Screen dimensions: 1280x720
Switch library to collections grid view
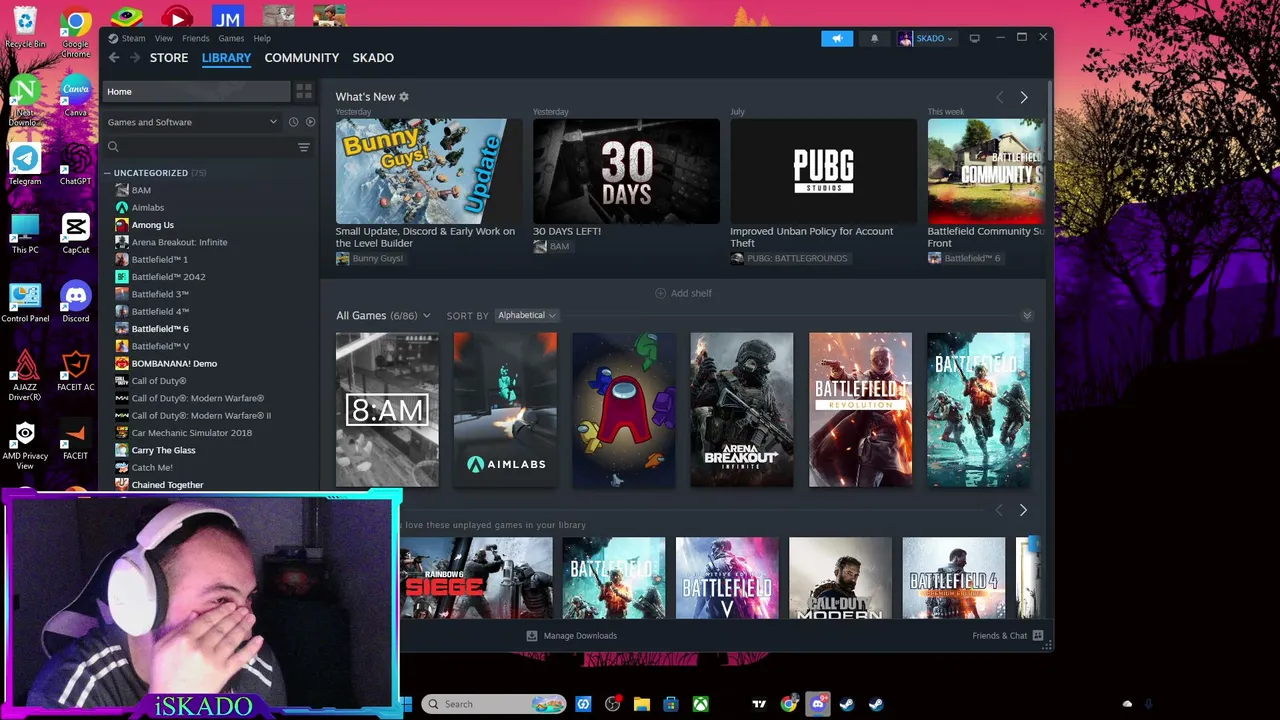coord(304,91)
